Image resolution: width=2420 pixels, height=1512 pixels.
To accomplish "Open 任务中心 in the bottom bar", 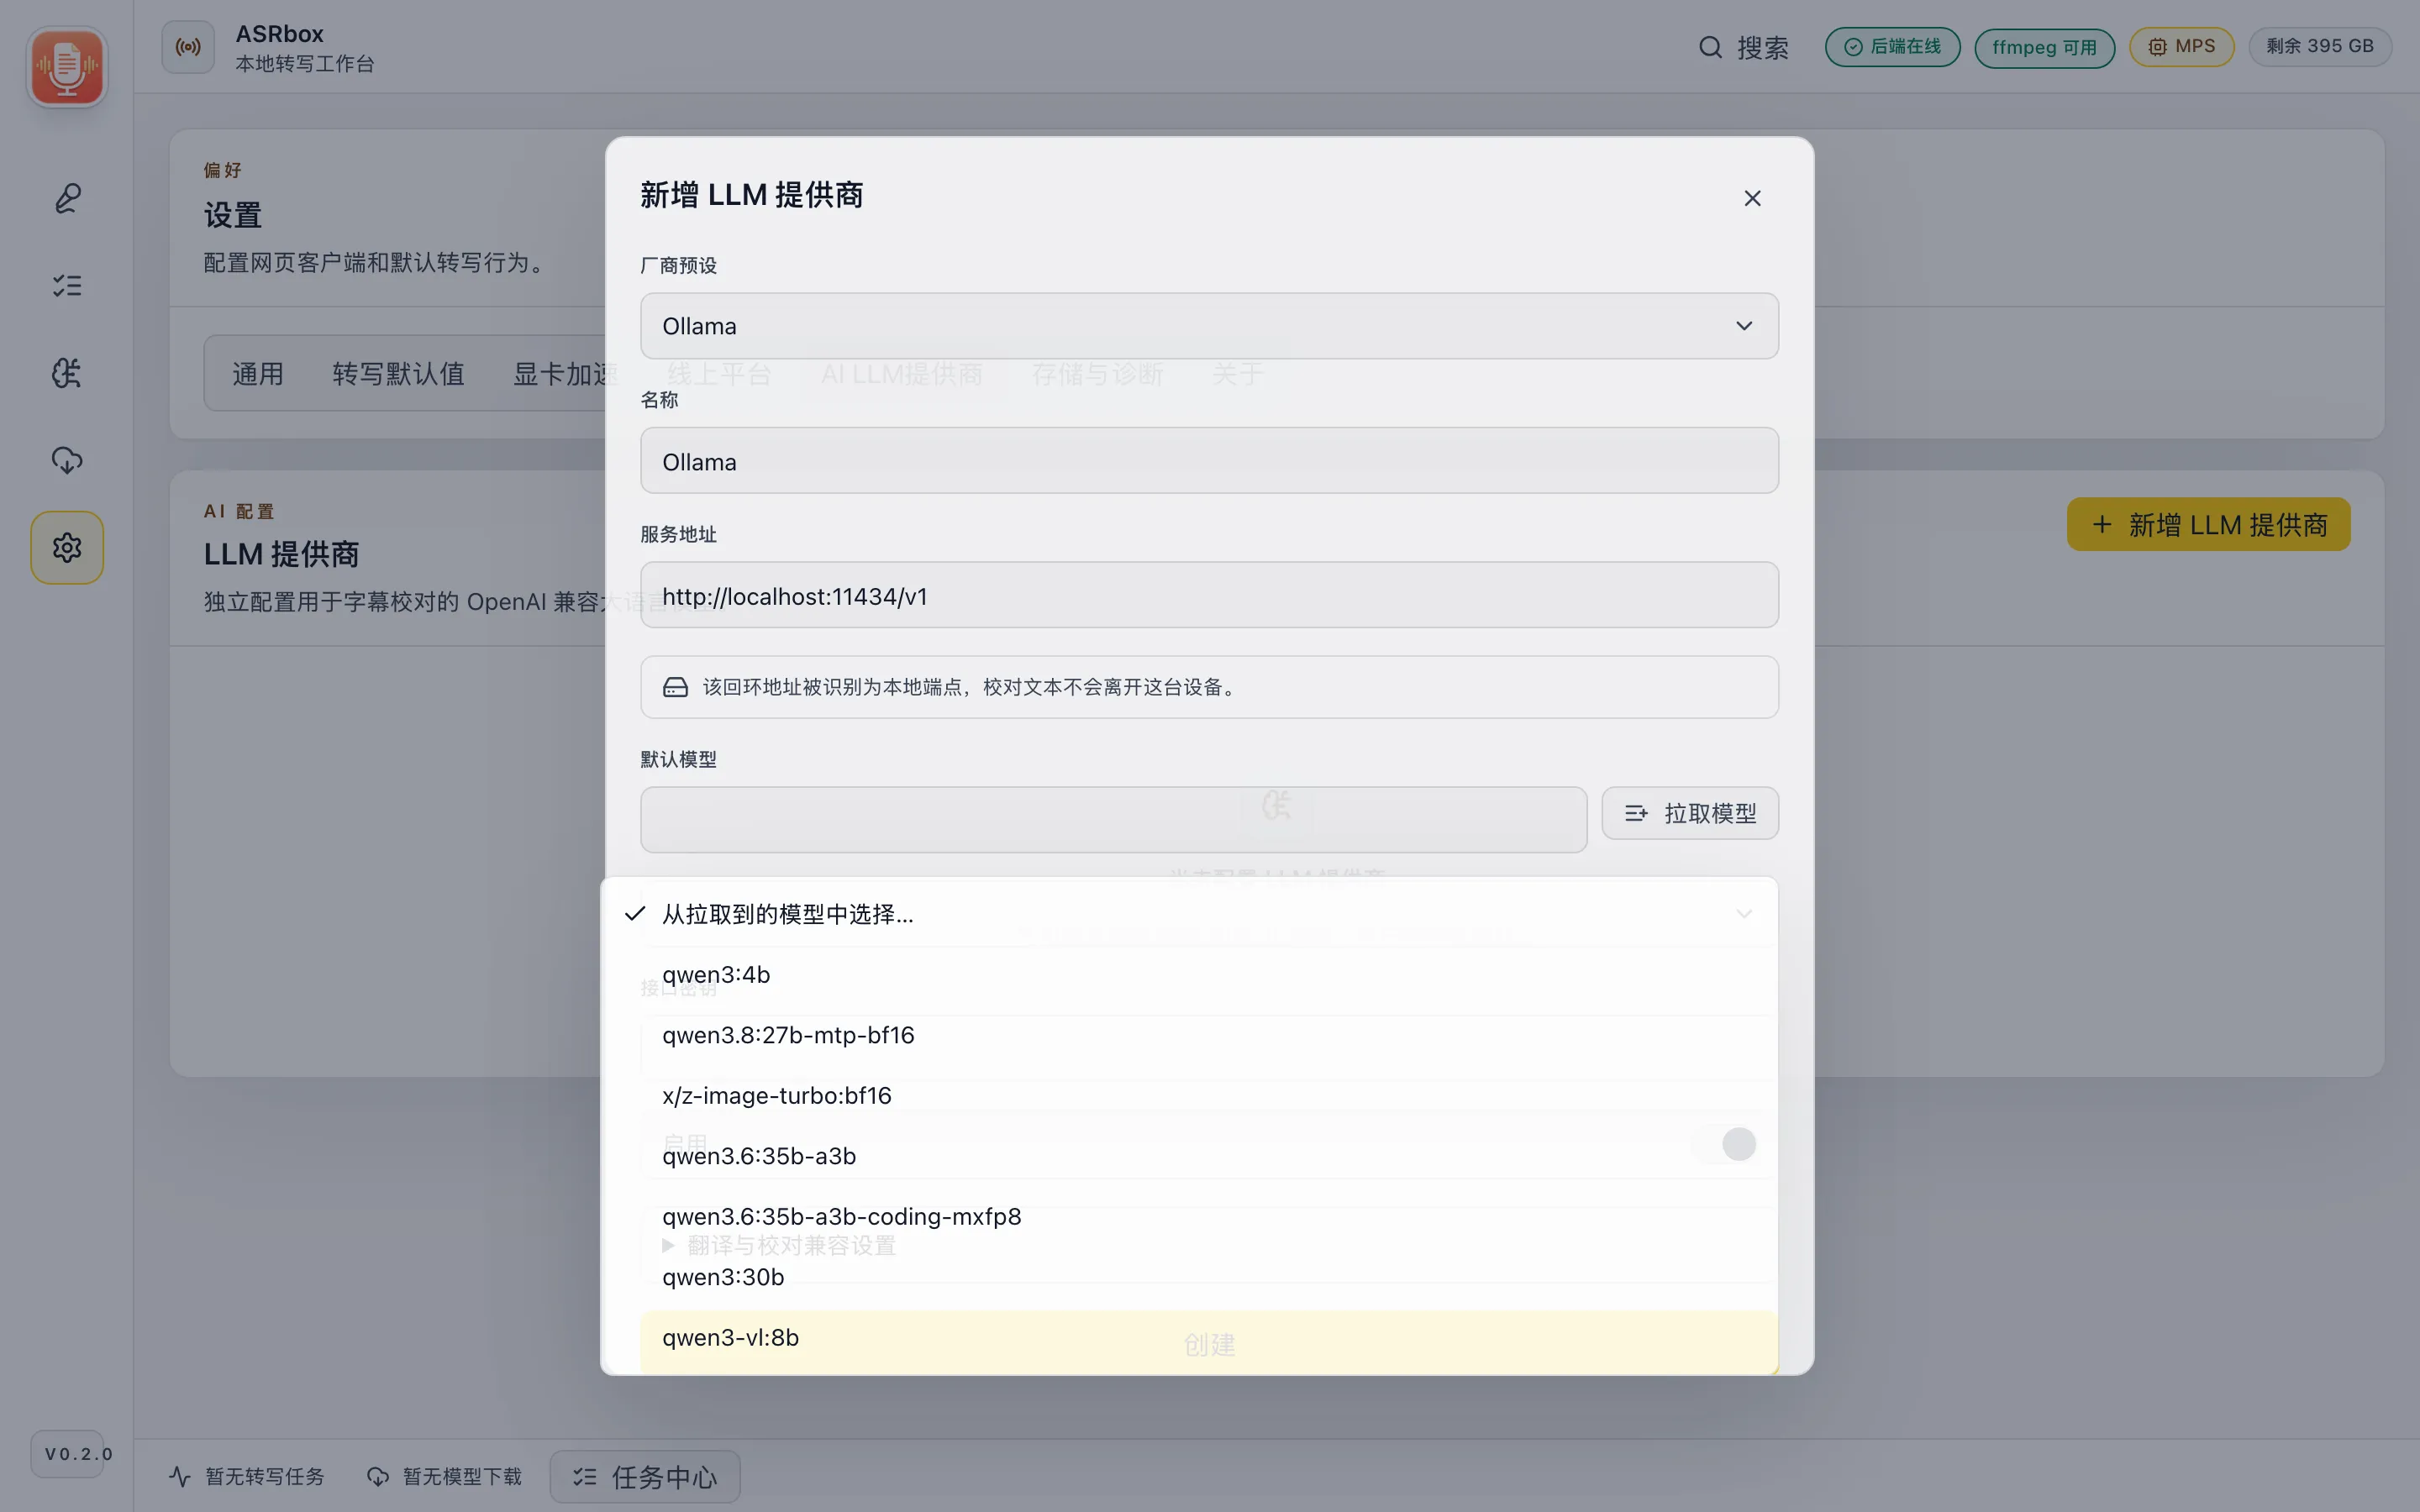I will point(645,1476).
